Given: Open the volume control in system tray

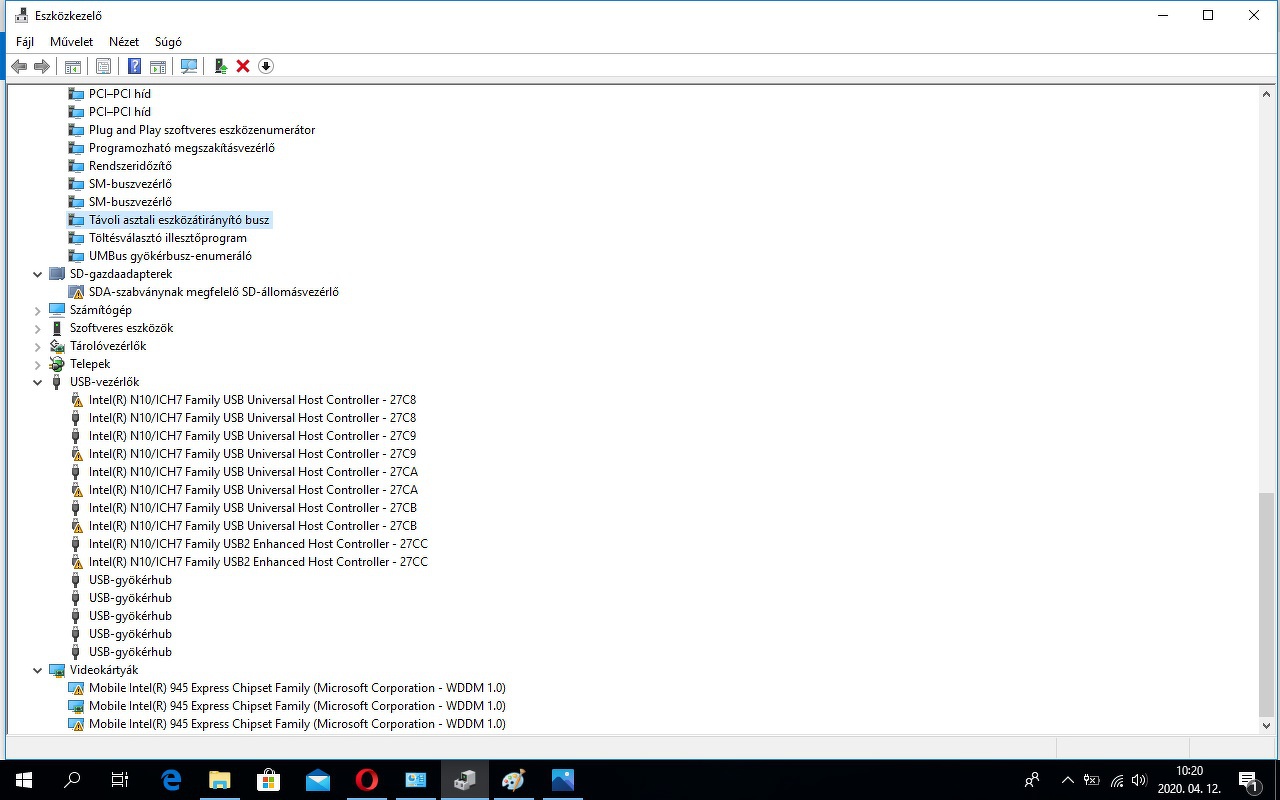Looking at the screenshot, I should (1139, 780).
